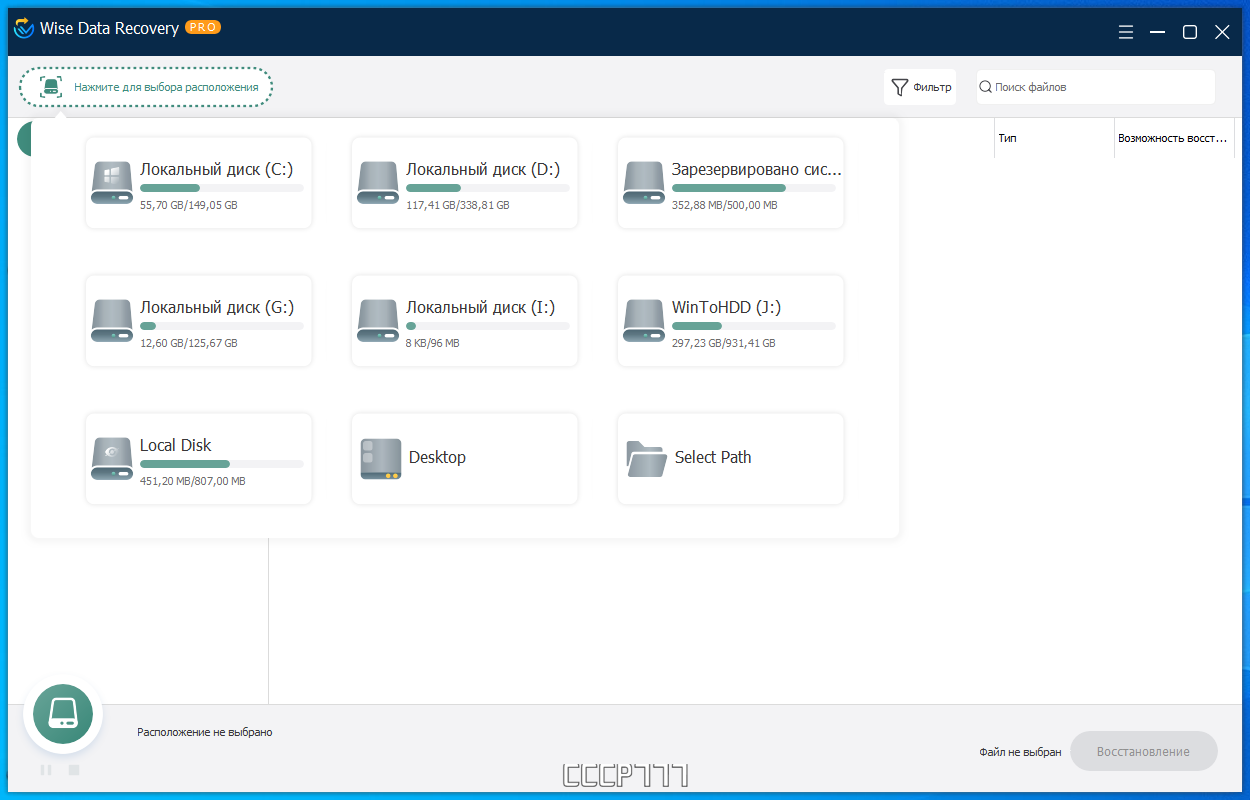
Task: Select the 'Локальный диск (I:)' label
Action: click(480, 307)
